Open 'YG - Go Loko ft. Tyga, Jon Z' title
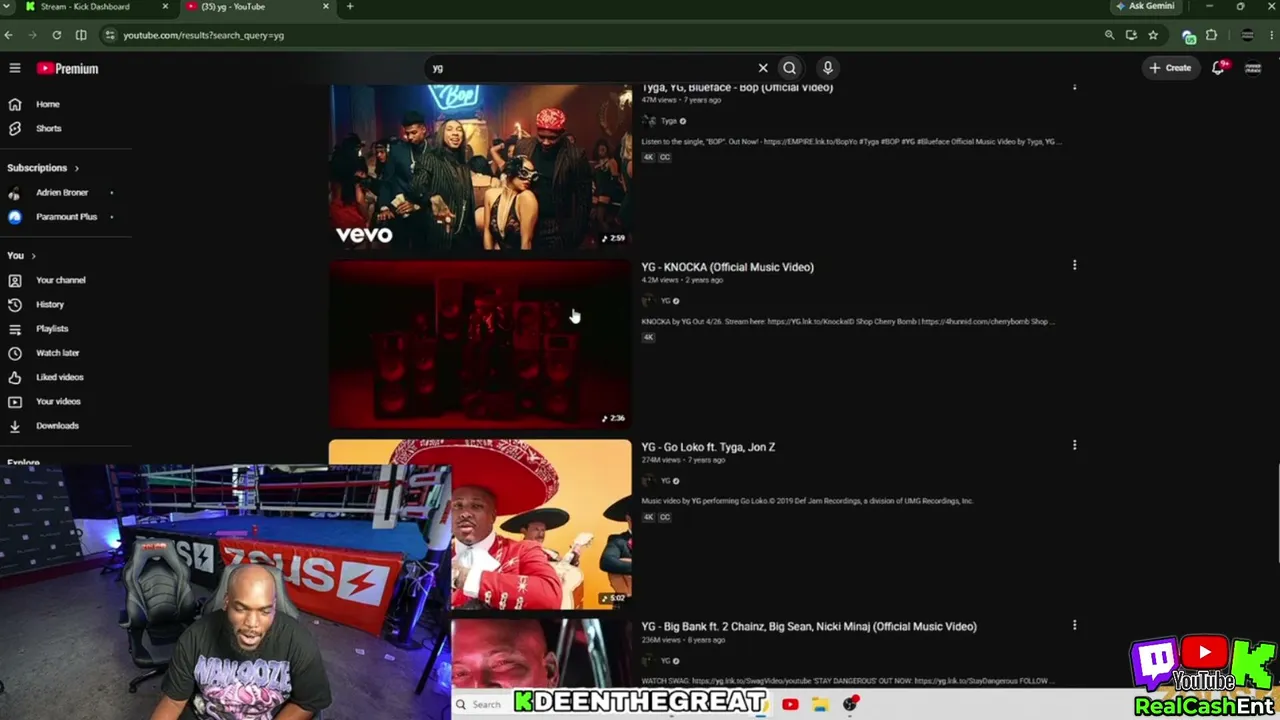The height and width of the screenshot is (720, 1280). tap(708, 447)
